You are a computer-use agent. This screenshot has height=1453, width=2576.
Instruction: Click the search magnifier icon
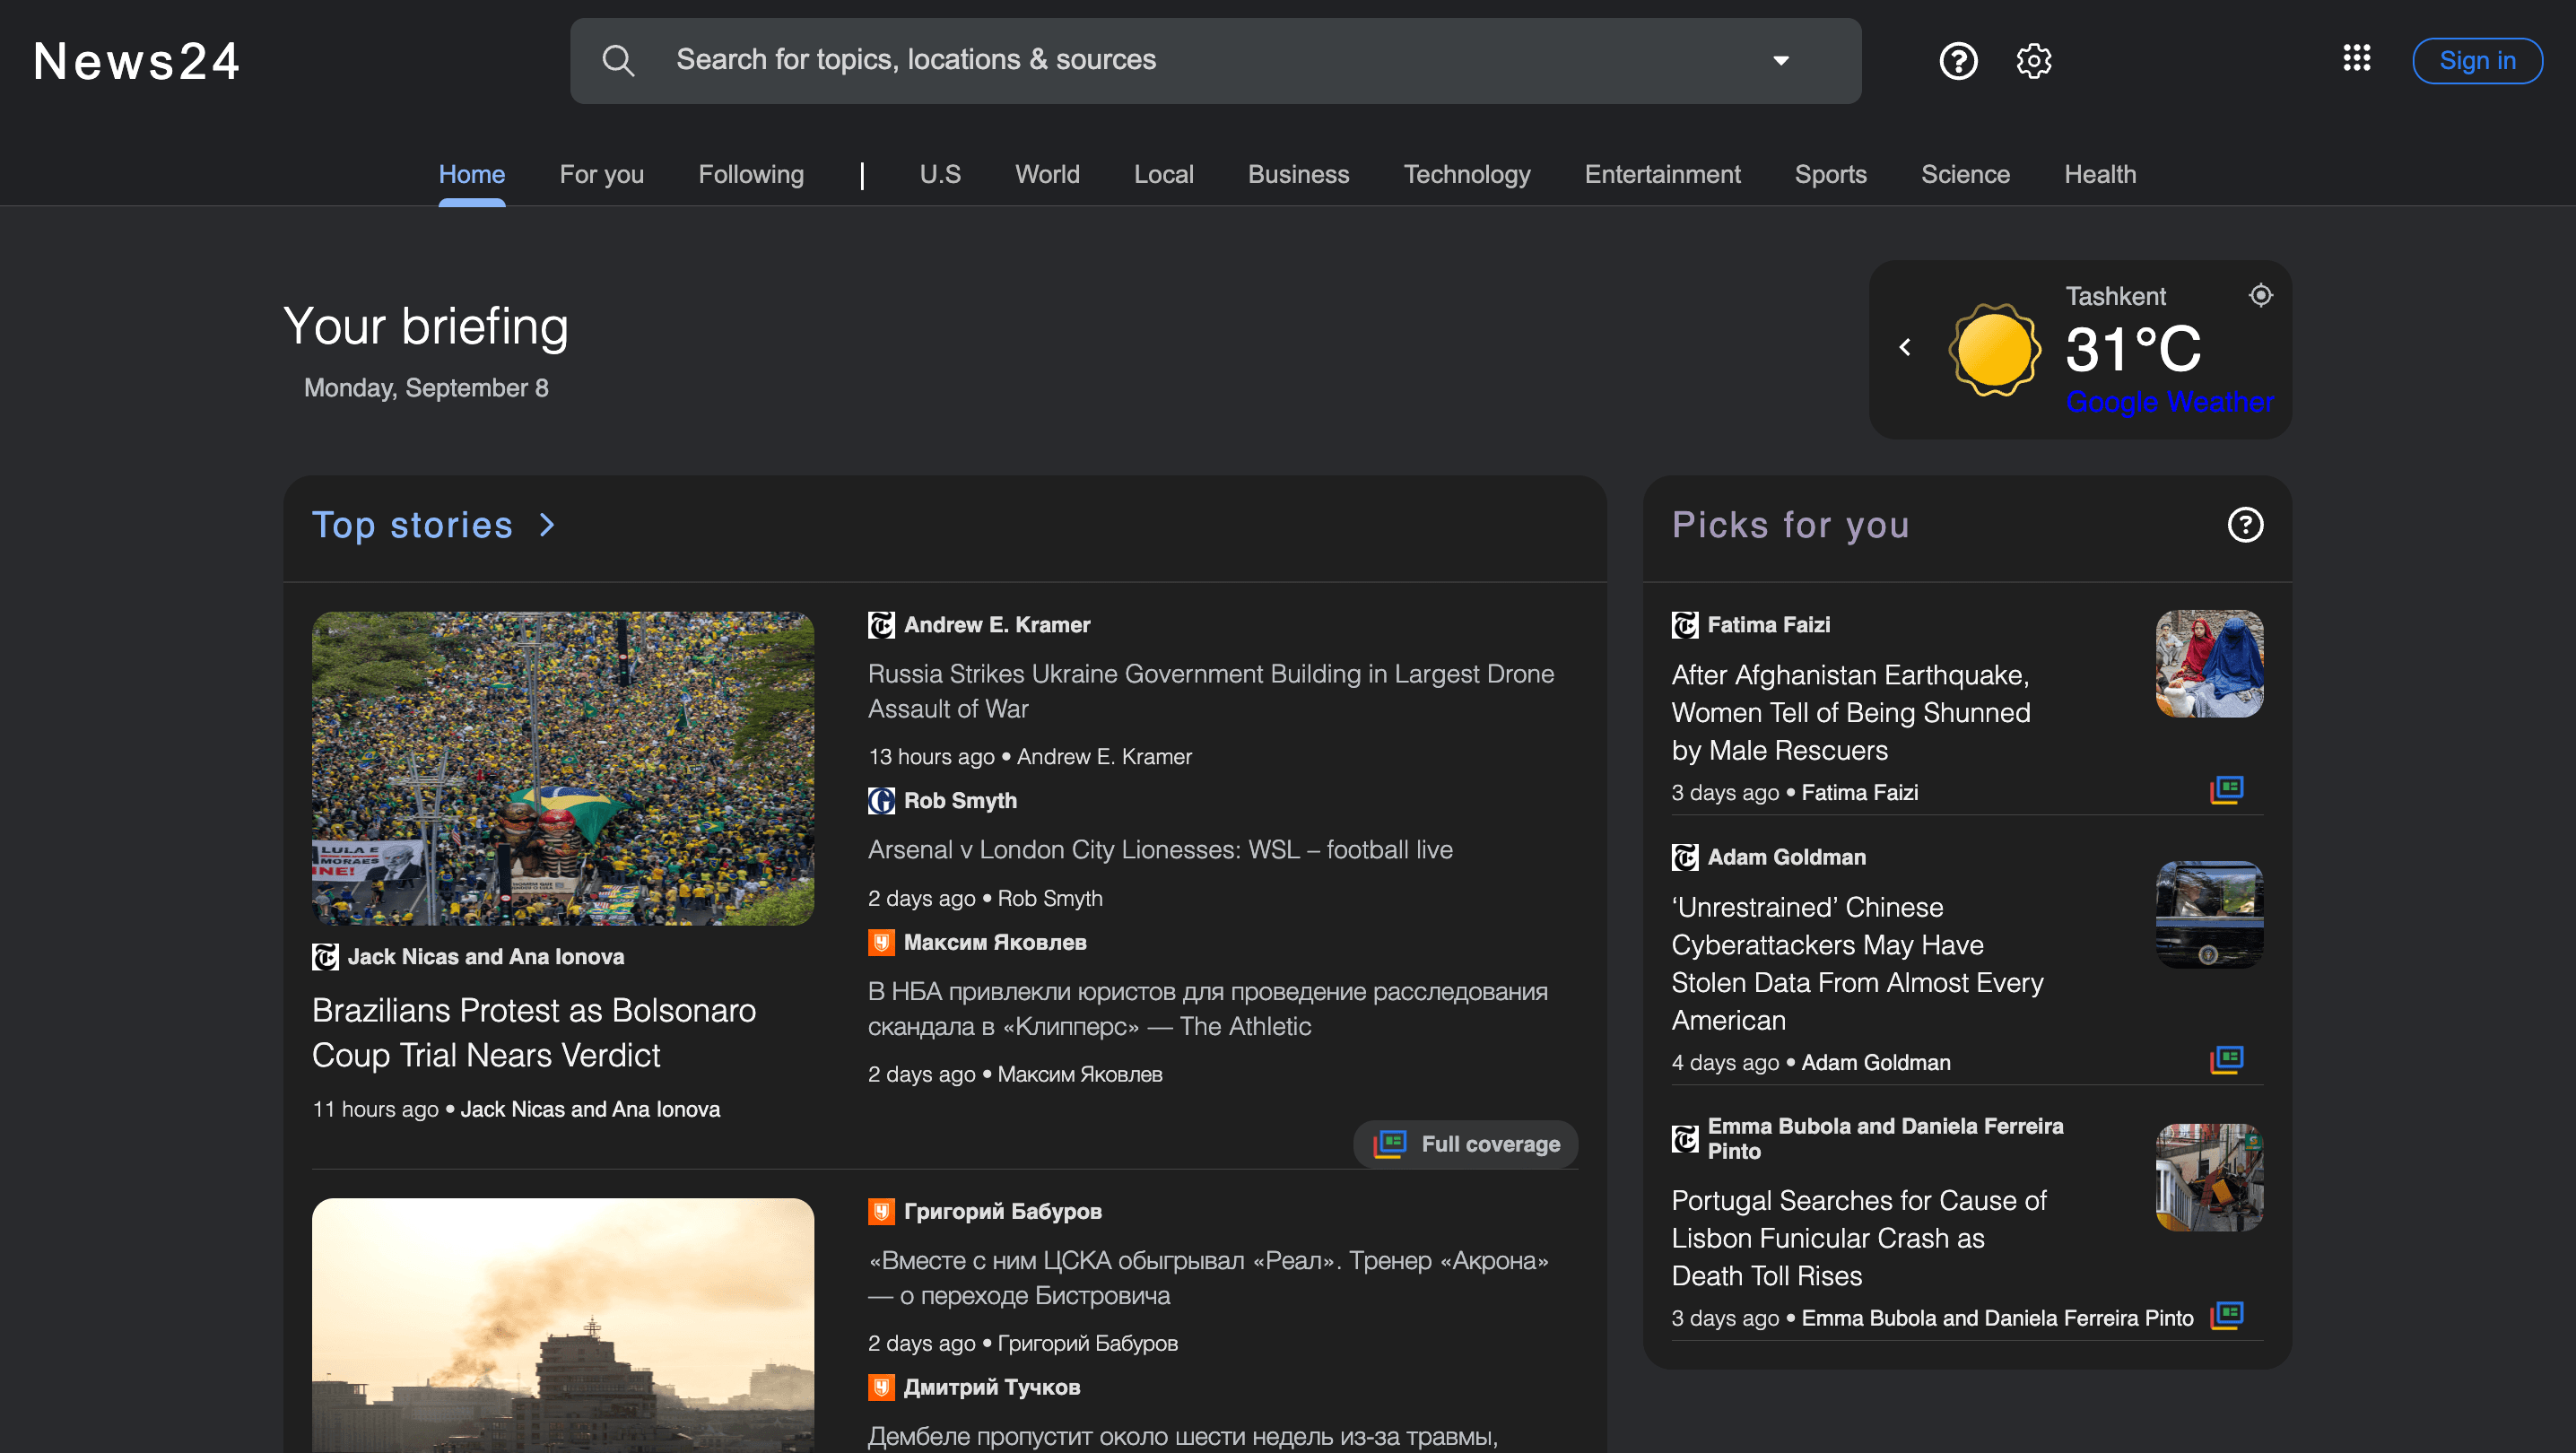click(x=618, y=60)
